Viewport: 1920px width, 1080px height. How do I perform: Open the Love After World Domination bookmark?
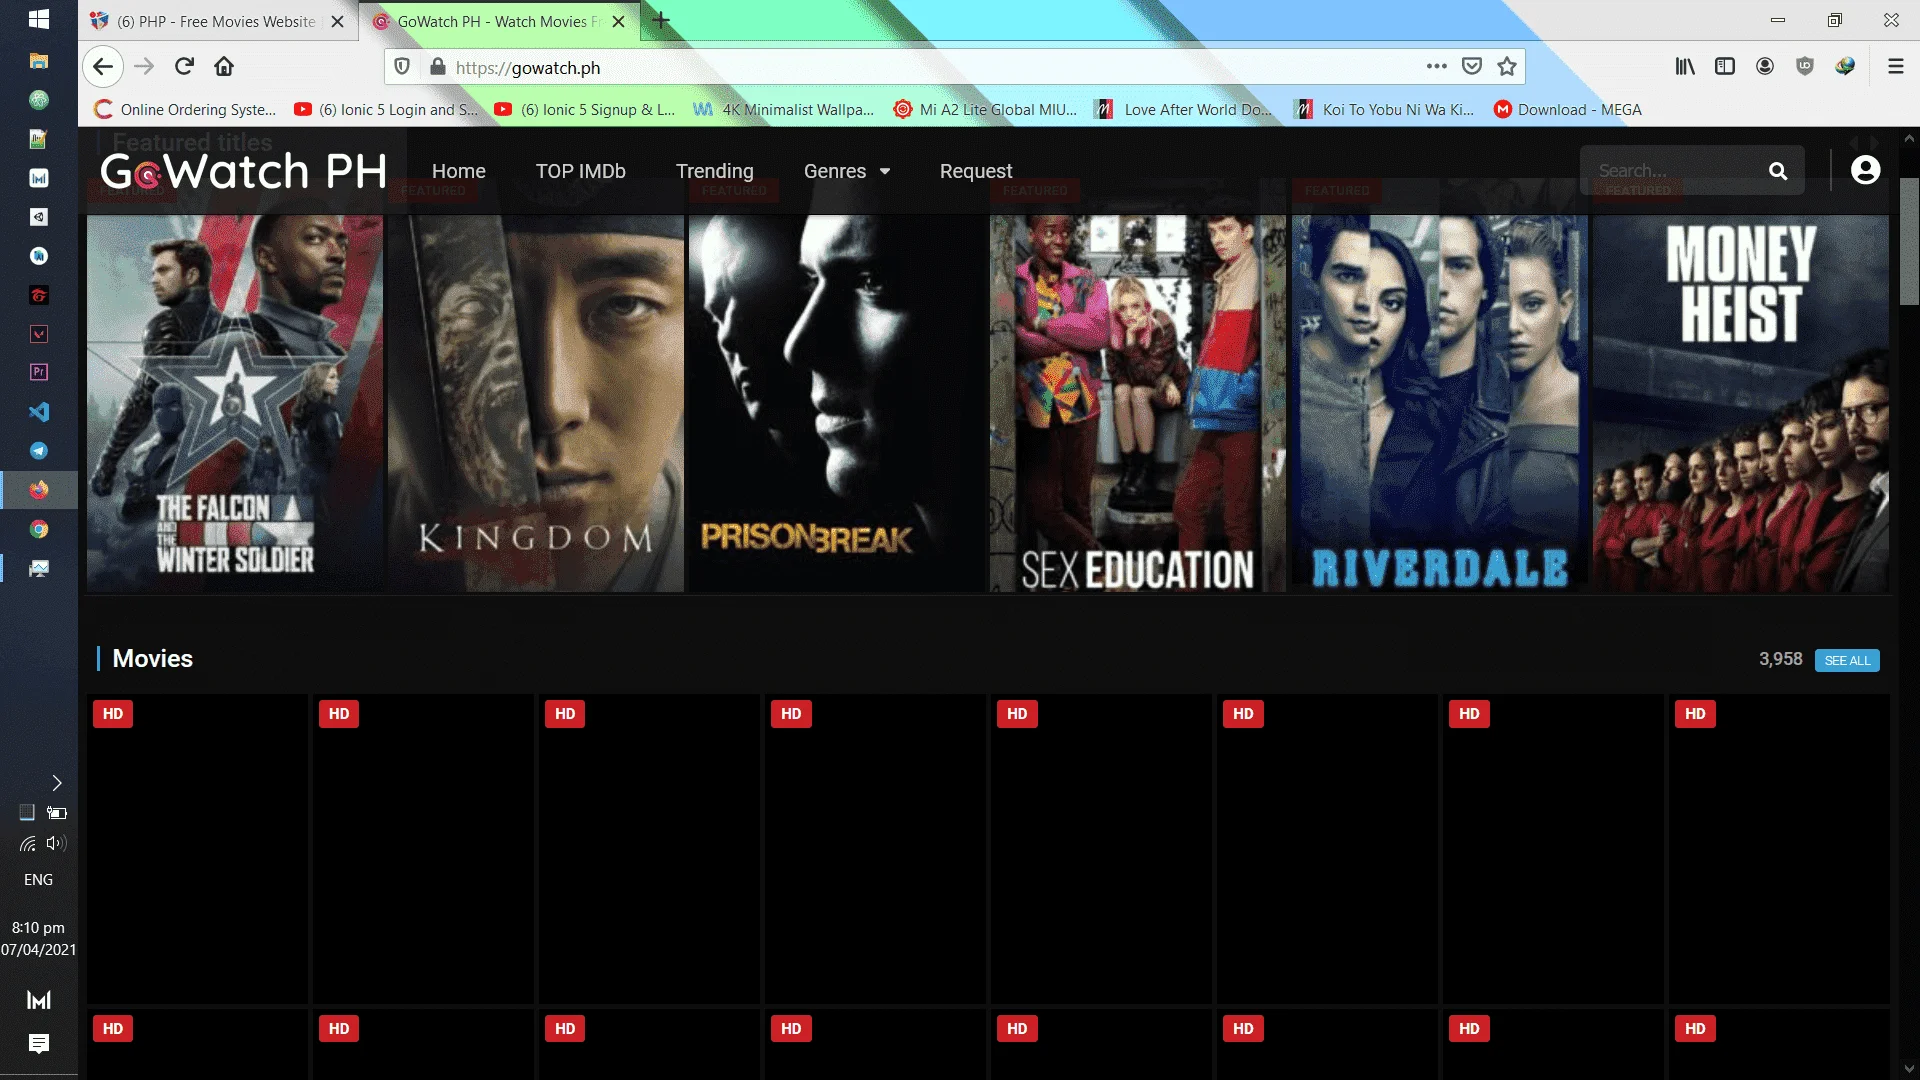(1184, 110)
